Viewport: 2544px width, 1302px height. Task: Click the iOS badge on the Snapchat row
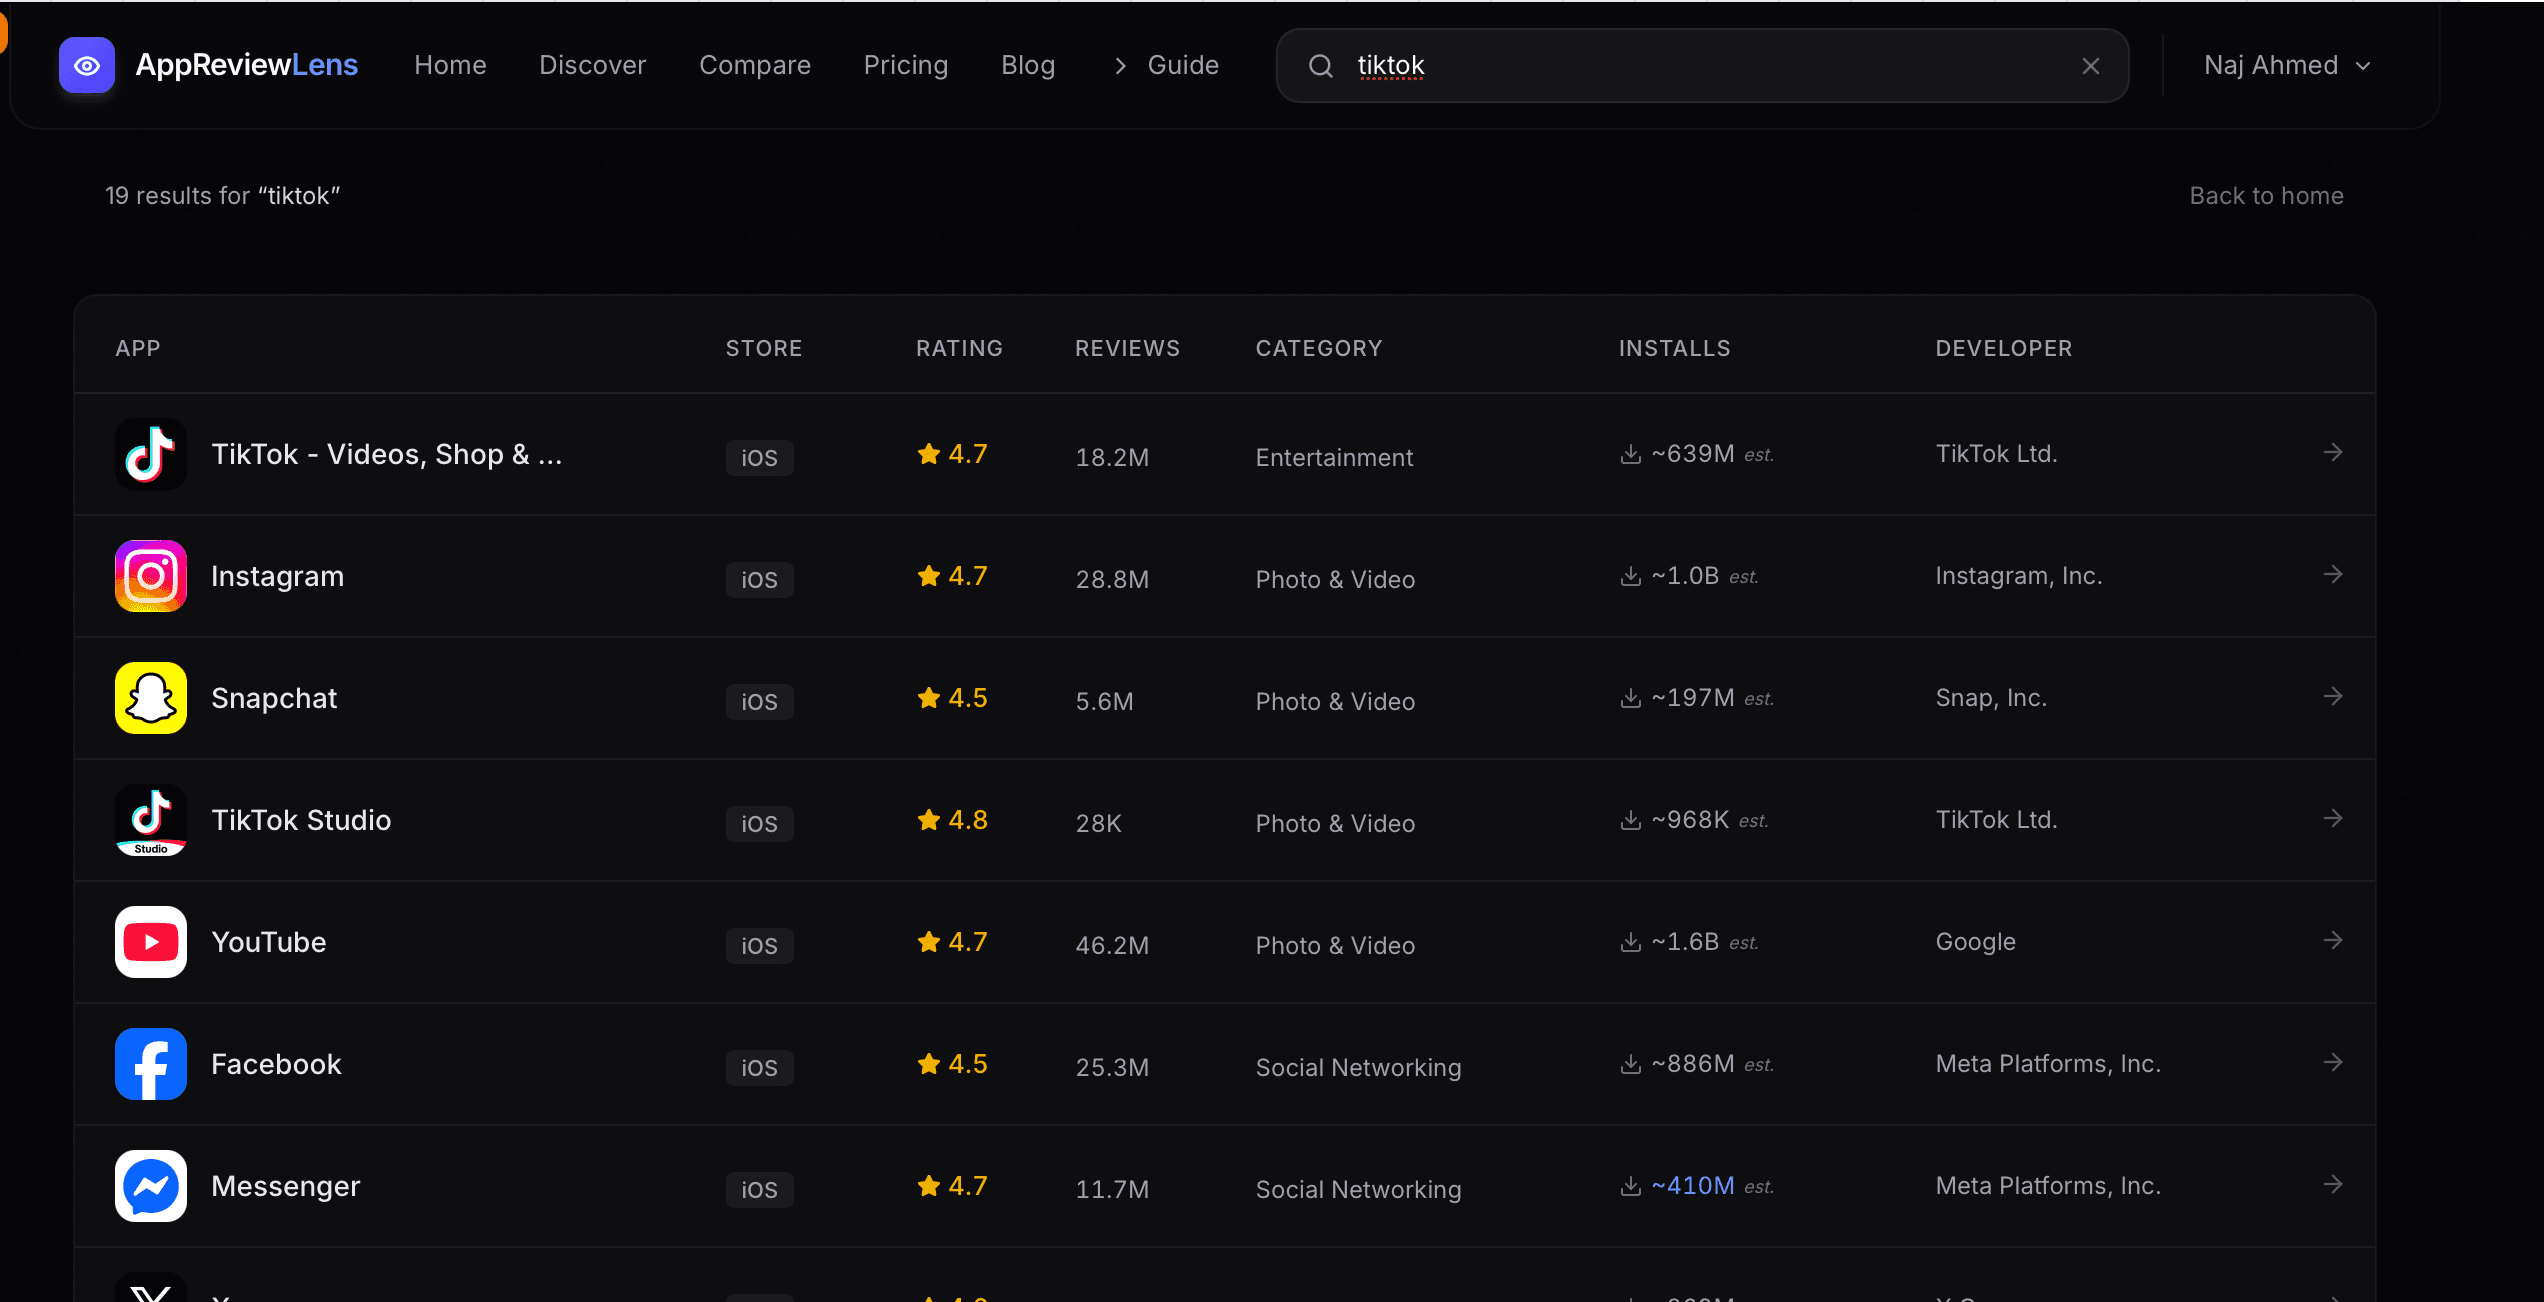click(758, 701)
